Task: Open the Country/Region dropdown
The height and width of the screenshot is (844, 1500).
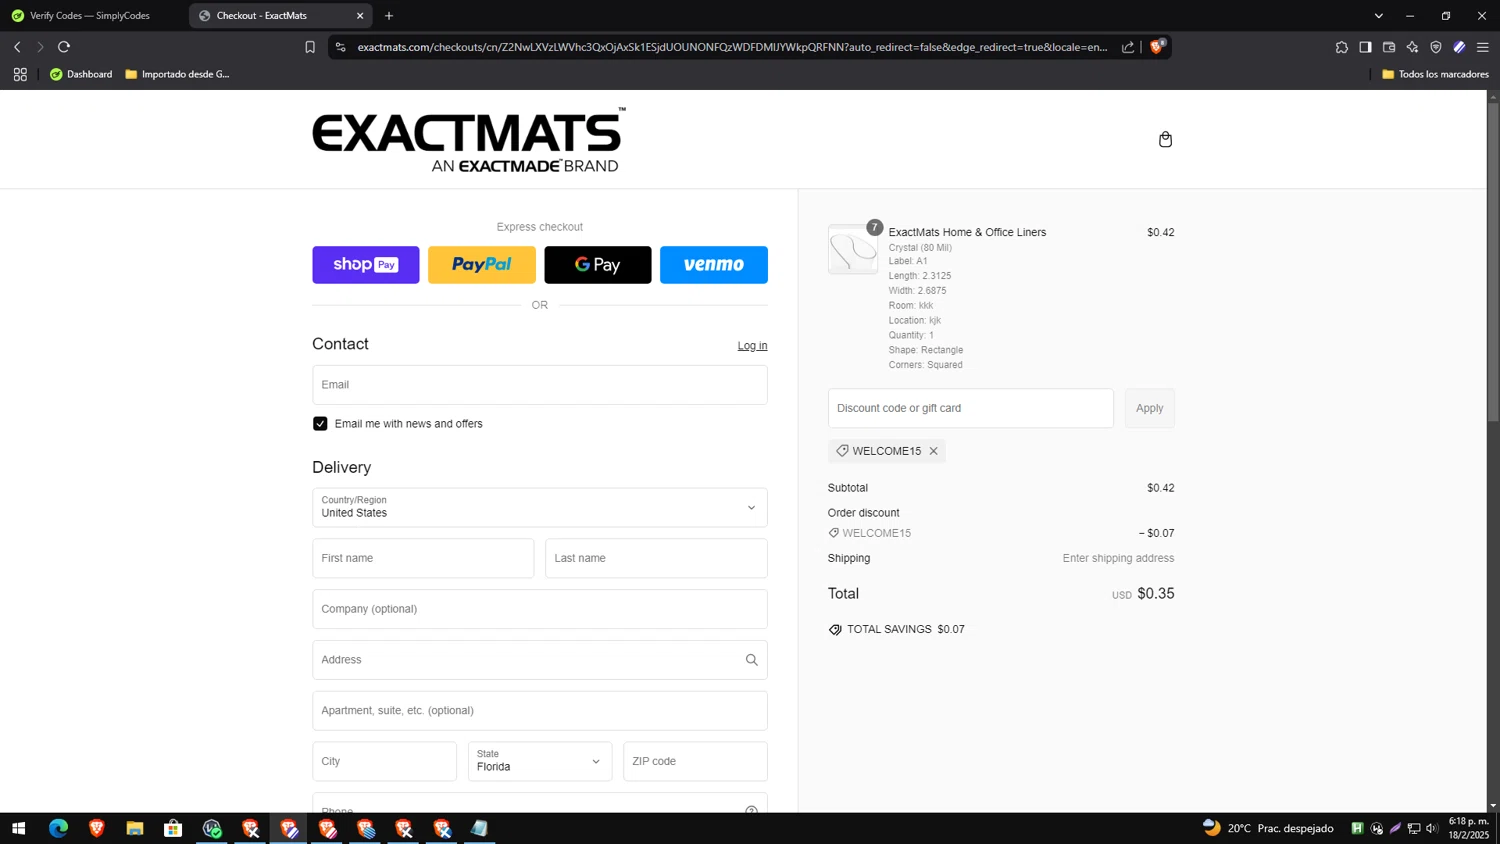Action: click(540, 507)
